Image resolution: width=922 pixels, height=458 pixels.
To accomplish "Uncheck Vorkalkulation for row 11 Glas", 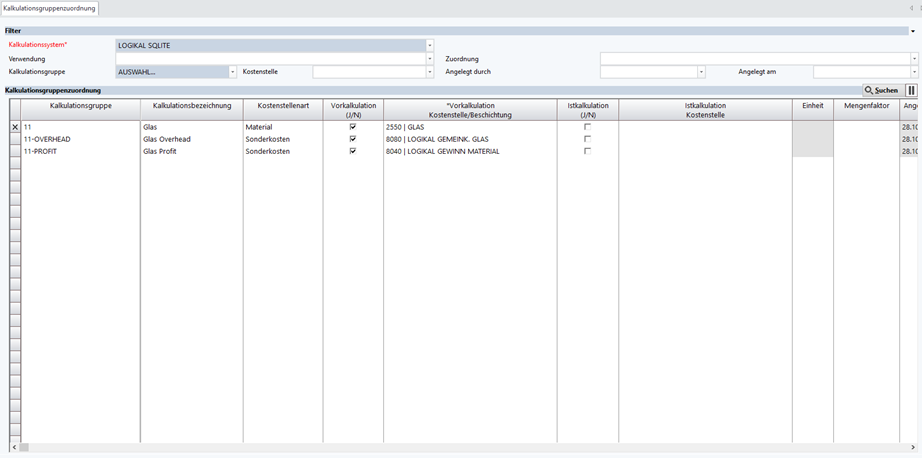I will 353,127.
